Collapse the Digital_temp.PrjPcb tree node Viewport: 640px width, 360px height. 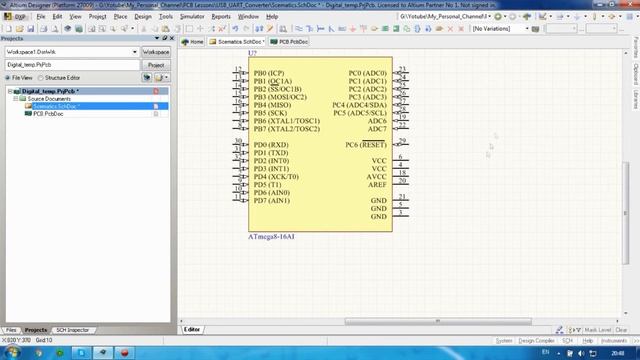(x=10, y=91)
